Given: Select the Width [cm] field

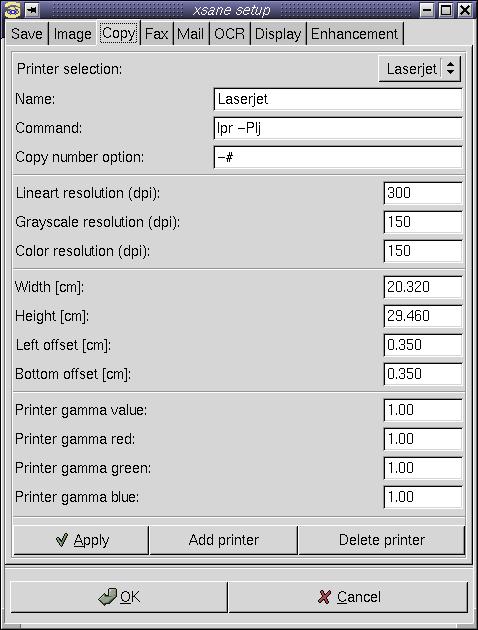Looking at the screenshot, I should click(423, 287).
